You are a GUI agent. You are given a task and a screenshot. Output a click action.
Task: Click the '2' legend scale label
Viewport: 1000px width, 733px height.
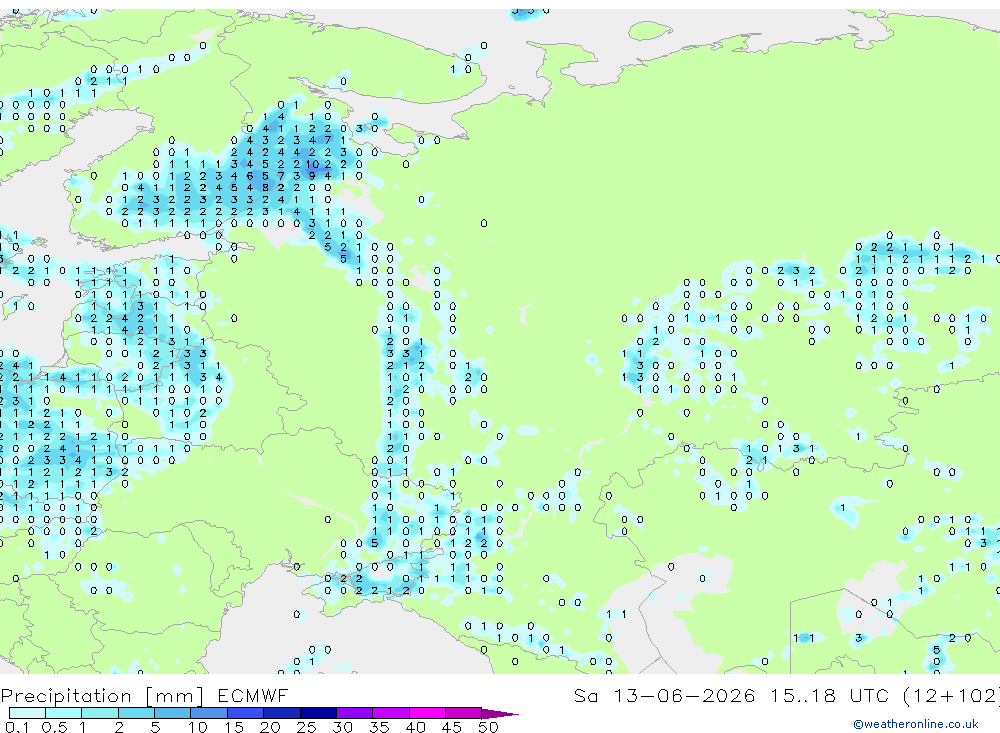click(119, 727)
